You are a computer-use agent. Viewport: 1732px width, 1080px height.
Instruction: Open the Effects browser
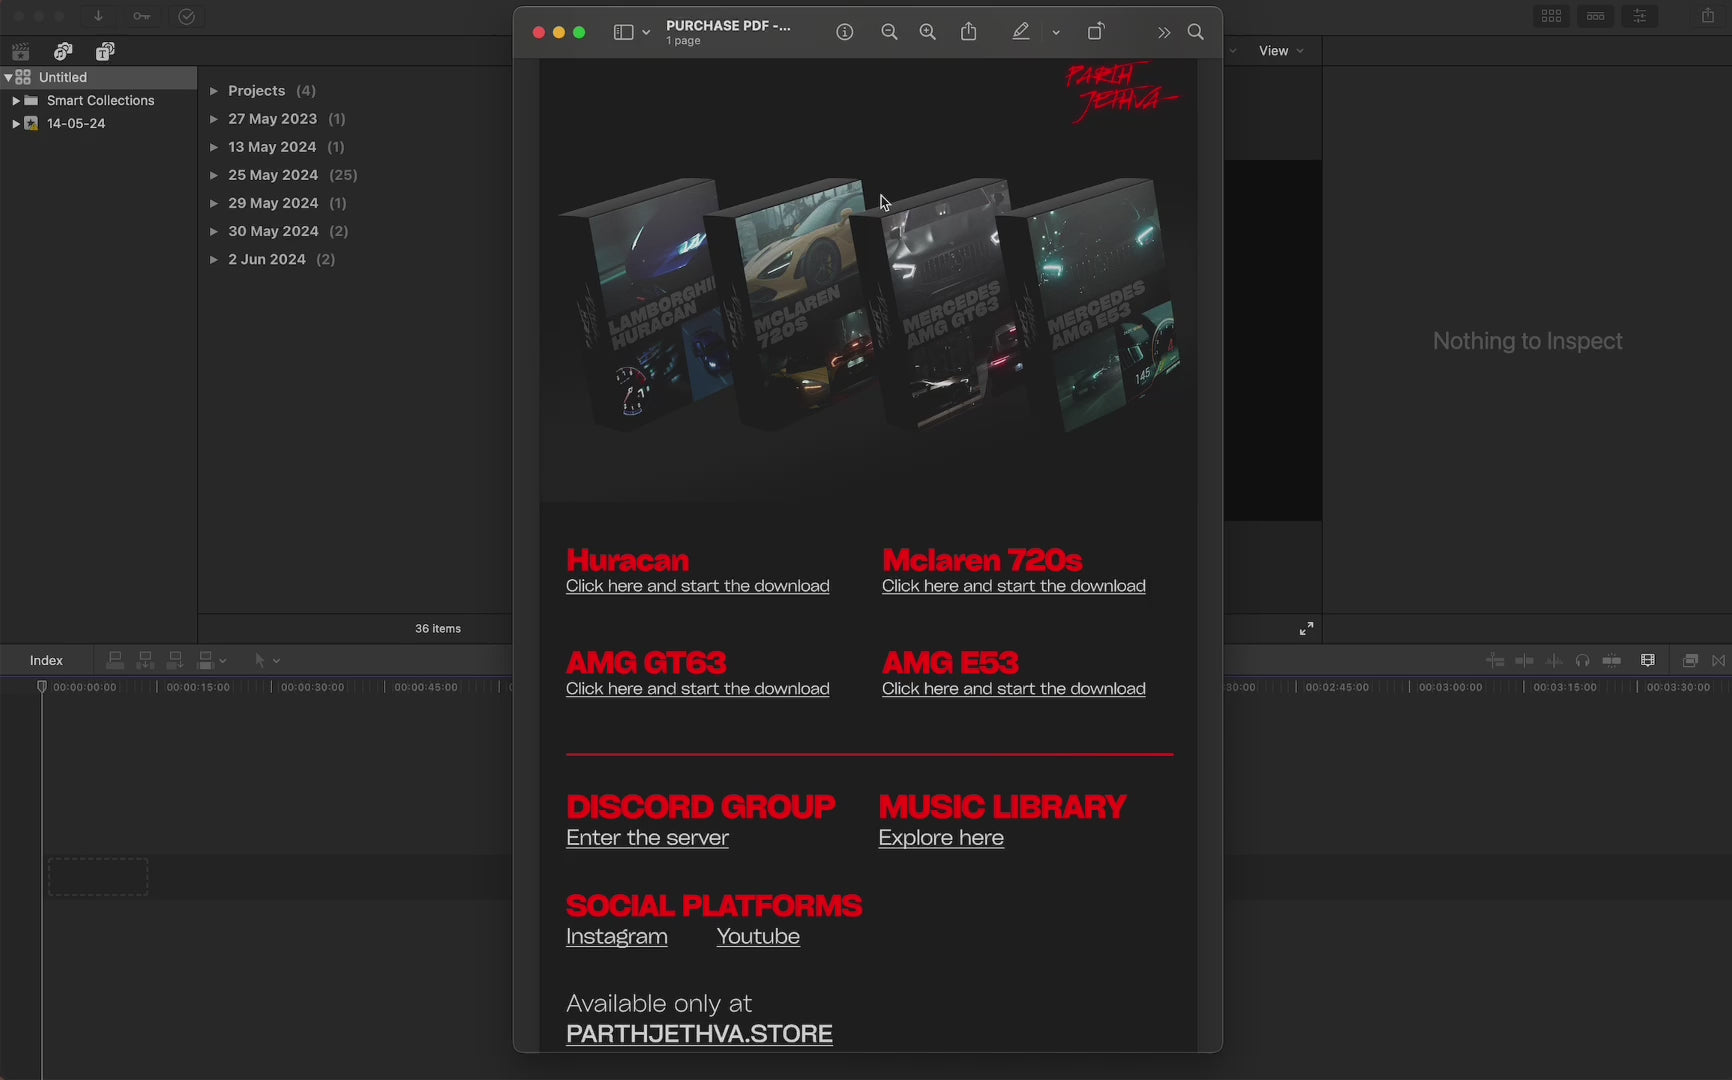pyautogui.click(x=1690, y=660)
